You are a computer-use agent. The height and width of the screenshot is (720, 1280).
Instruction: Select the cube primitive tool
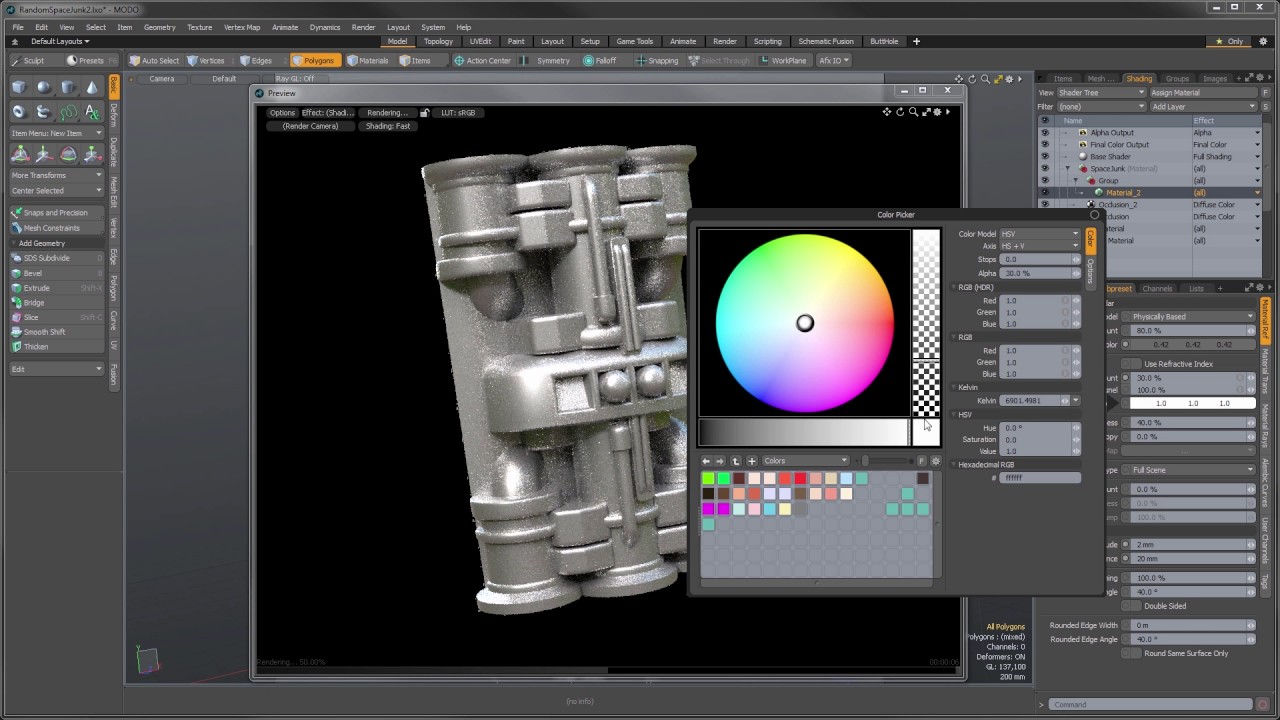pos(19,88)
